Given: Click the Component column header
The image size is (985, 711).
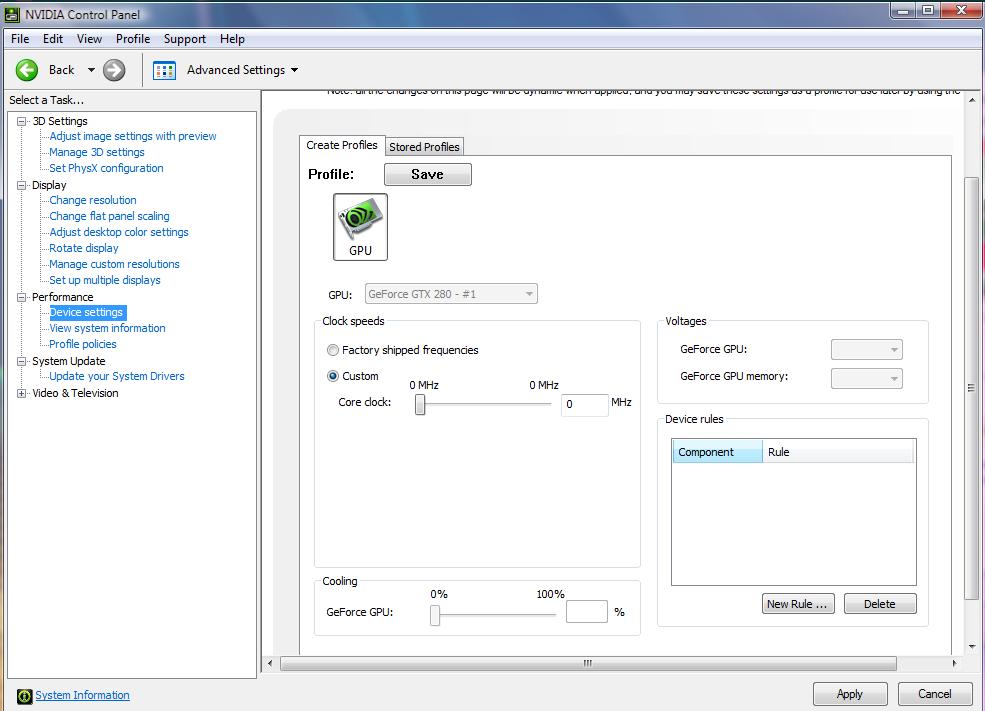Looking at the screenshot, I should (717, 452).
